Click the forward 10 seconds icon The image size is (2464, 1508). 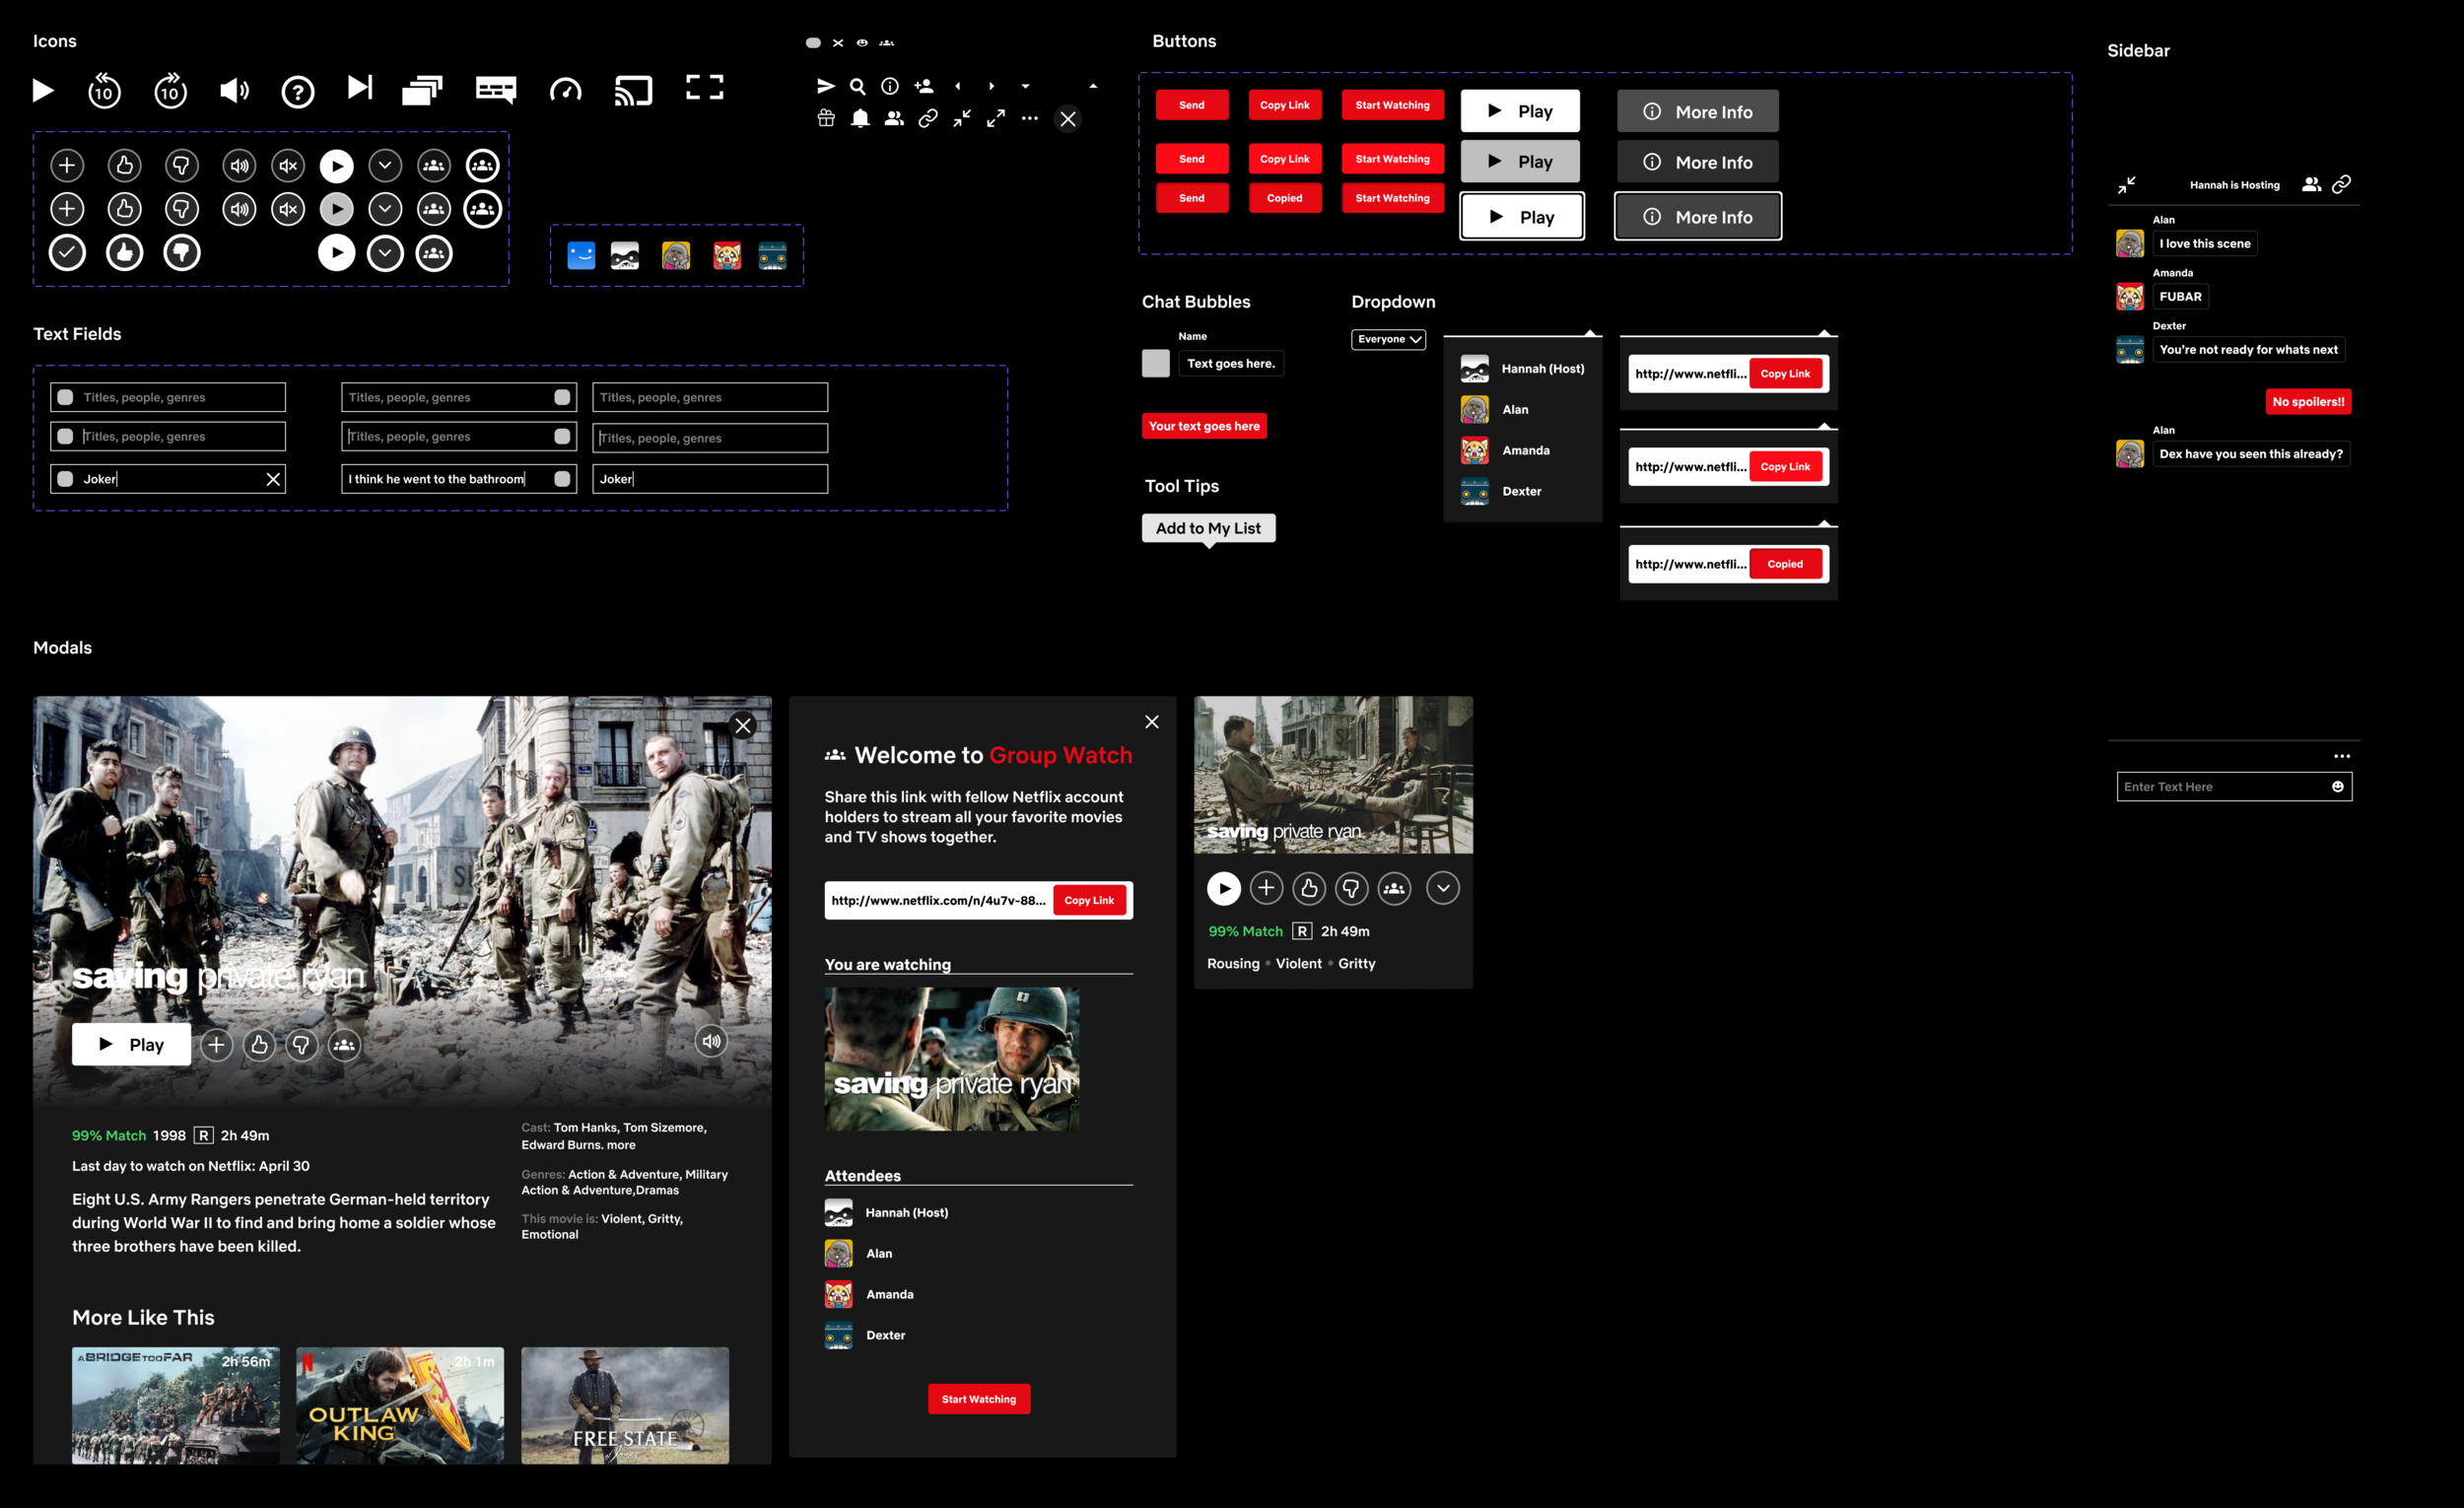(x=171, y=90)
